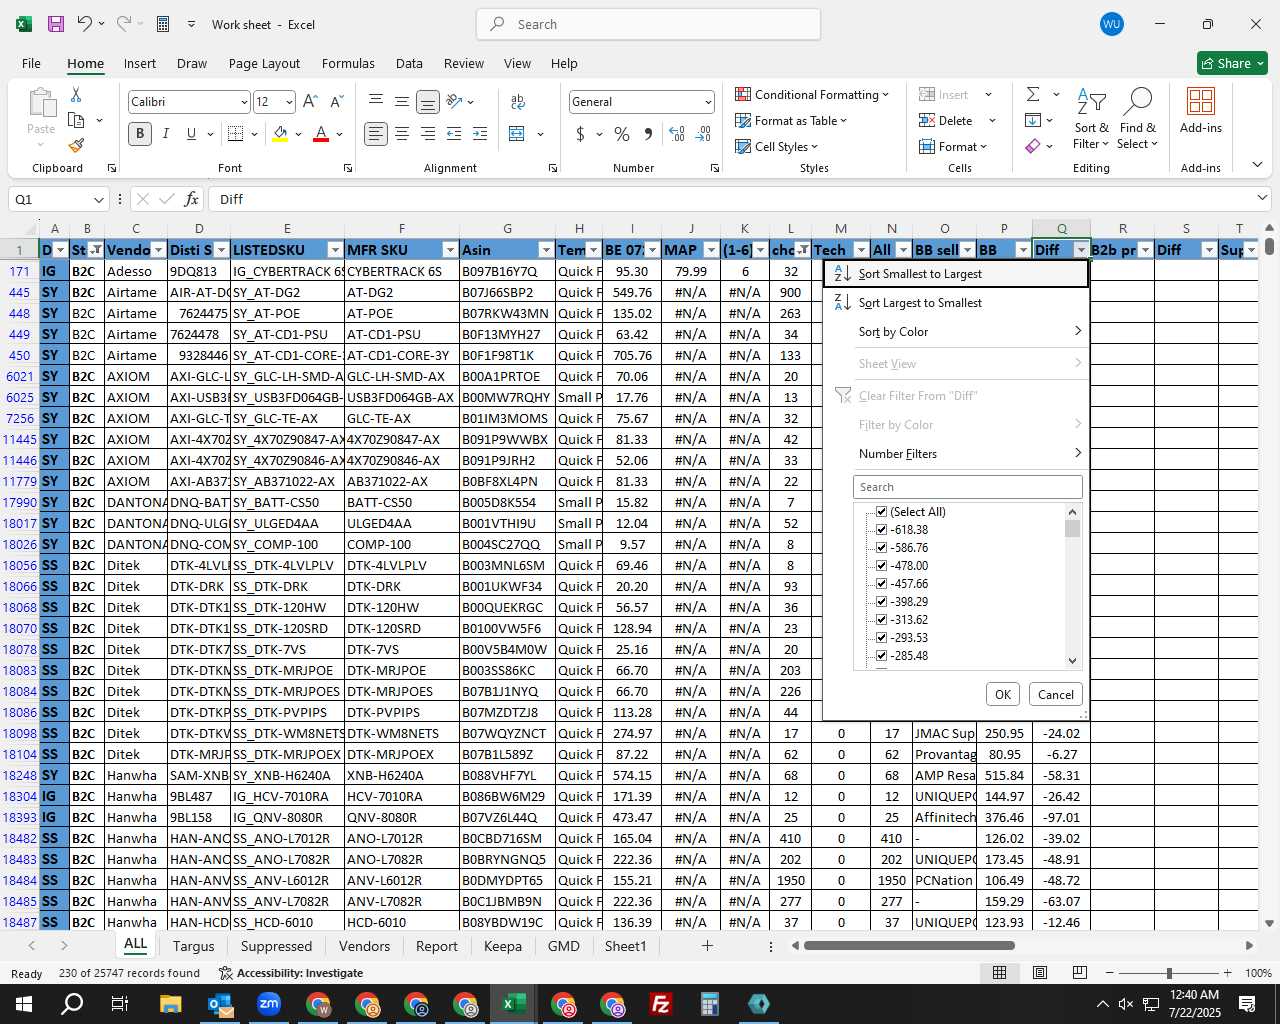Click Increase Decimal icon
1280x1024 pixels.
pos(677,133)
